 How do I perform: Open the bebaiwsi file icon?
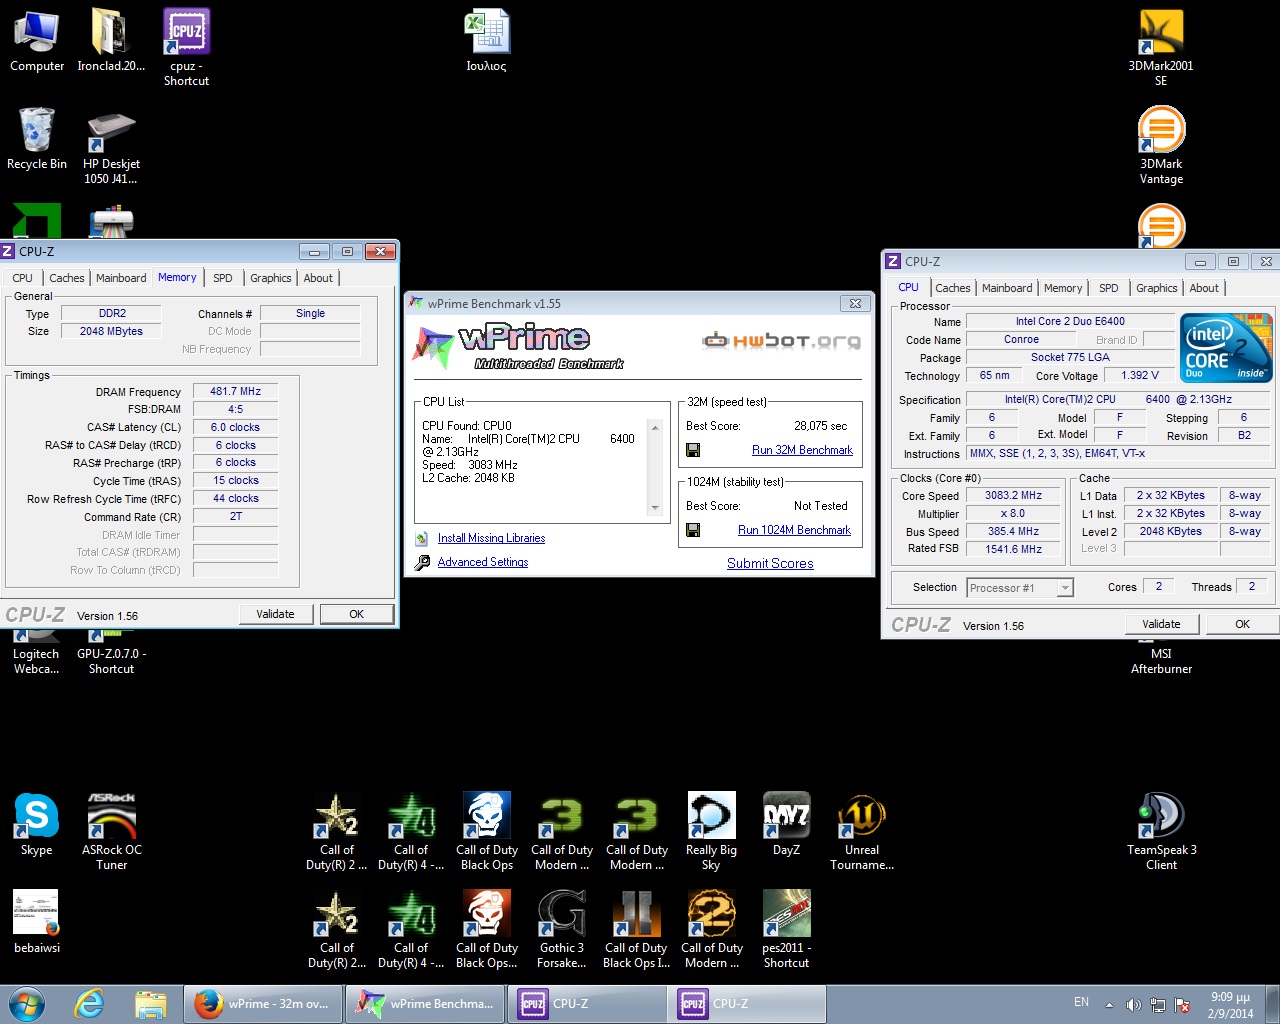coord(37,921)
